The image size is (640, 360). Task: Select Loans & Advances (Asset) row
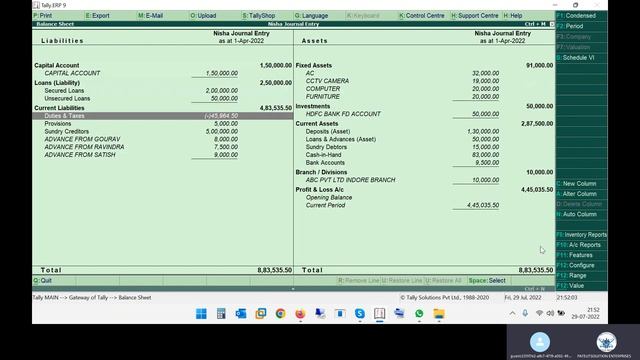click(x=424, y=139)
